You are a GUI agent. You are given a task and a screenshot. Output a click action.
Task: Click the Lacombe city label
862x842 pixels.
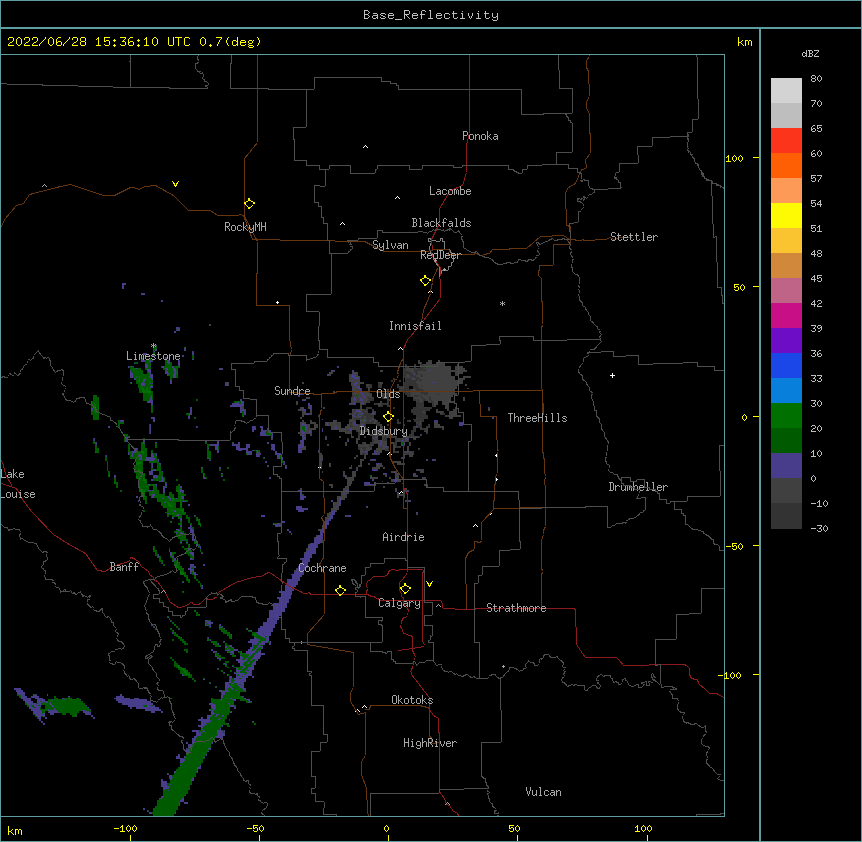pos(450,191)
